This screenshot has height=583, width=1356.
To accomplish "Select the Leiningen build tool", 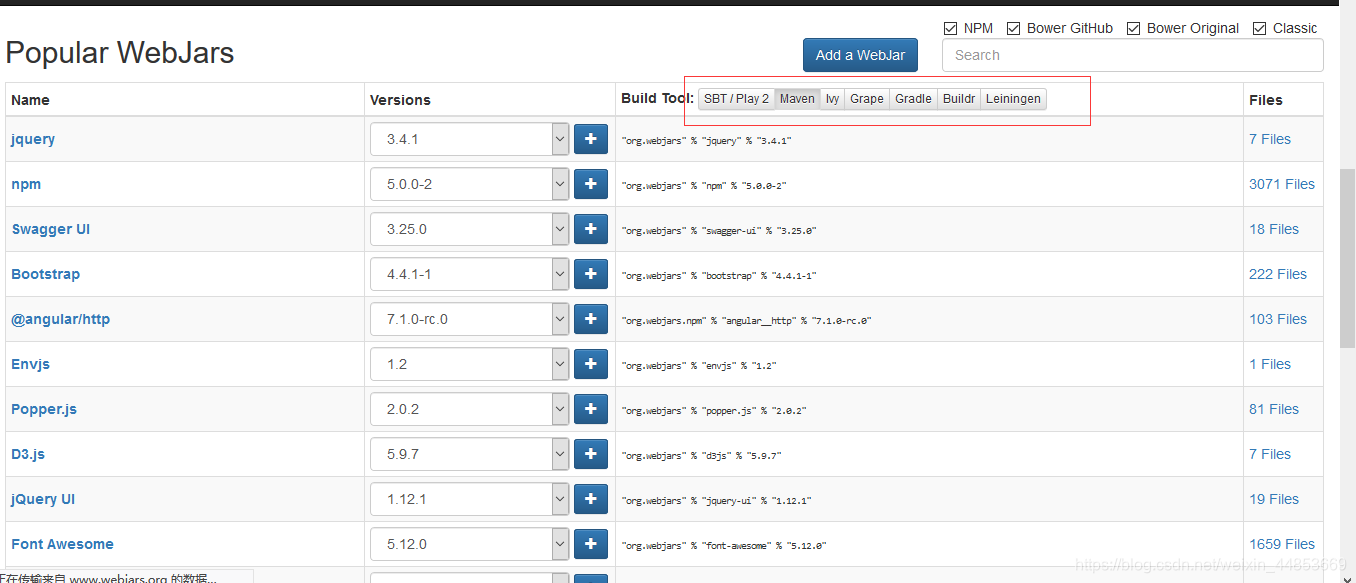I will [1013, 99].
